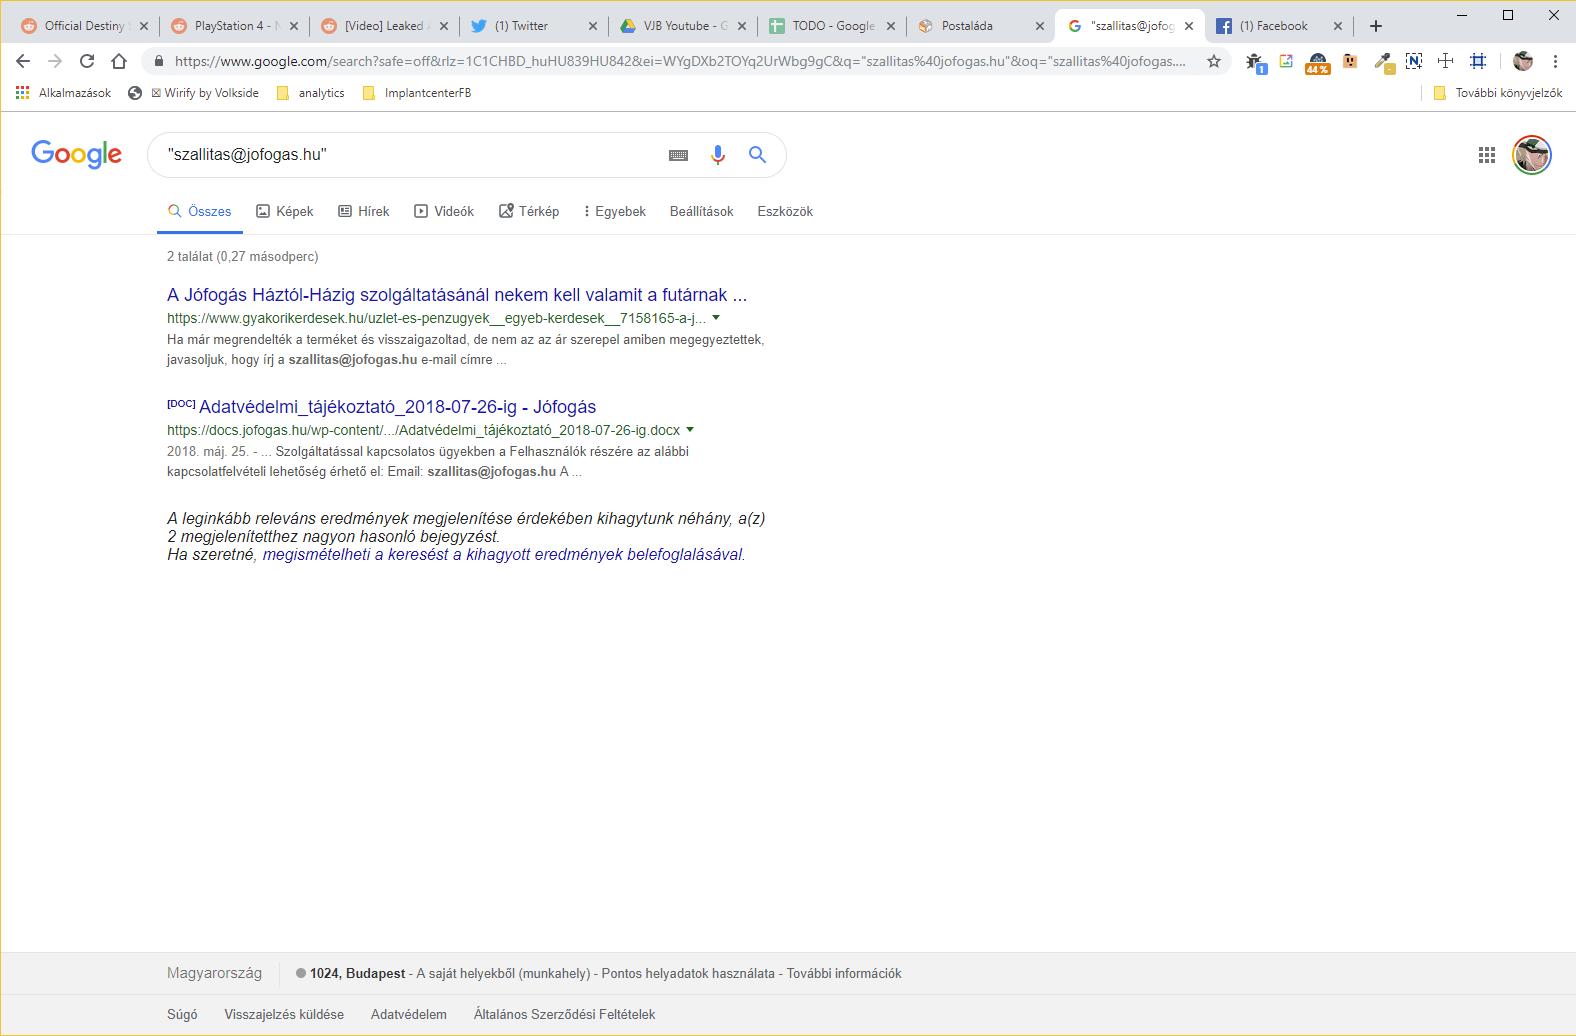Open the Chrome profile avatar in toolbar
The width and height of the screenshot is (1576, 1036).
point(1523,61)
